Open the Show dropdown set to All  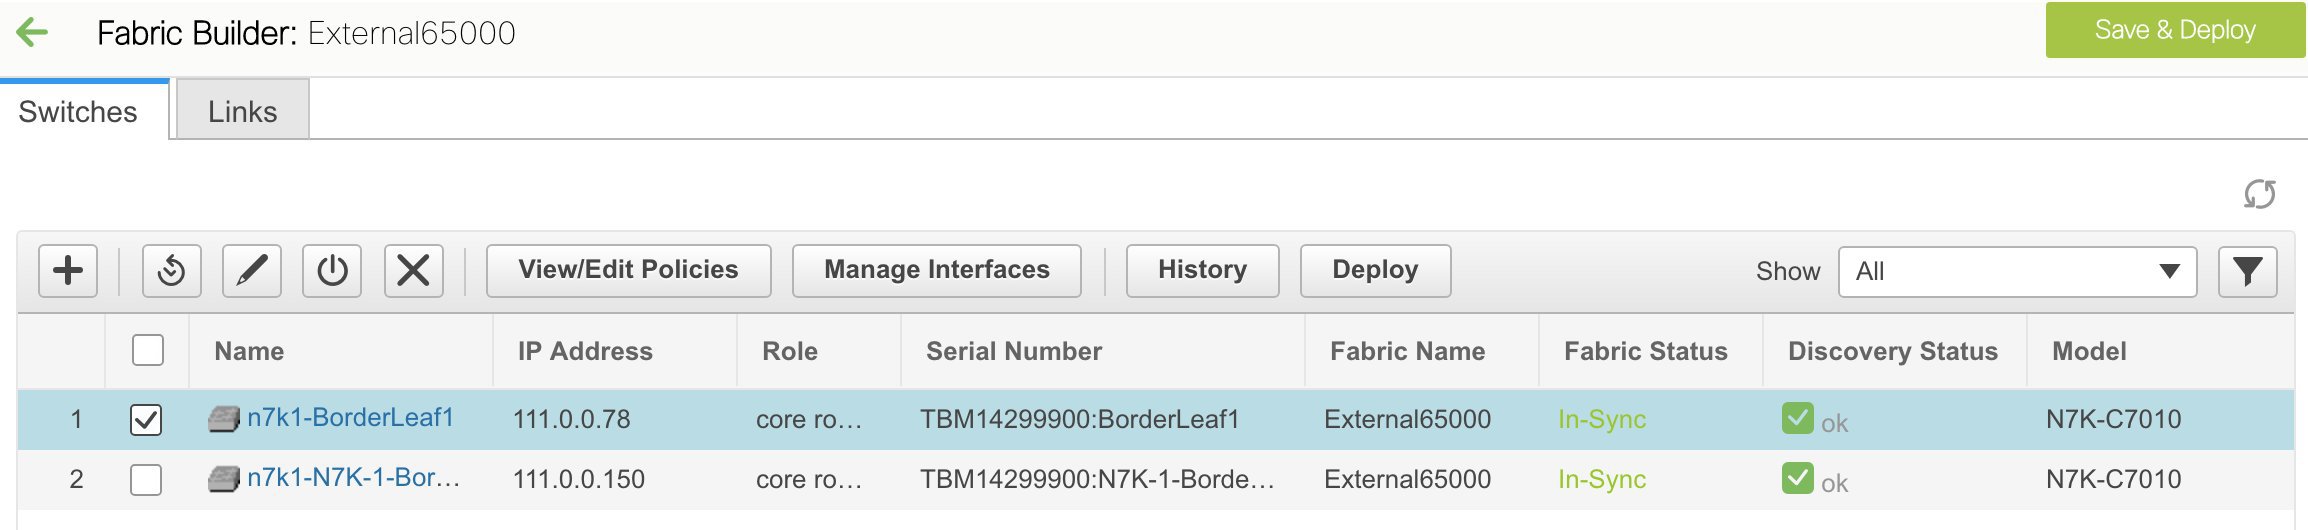[x=2016, y=271]
